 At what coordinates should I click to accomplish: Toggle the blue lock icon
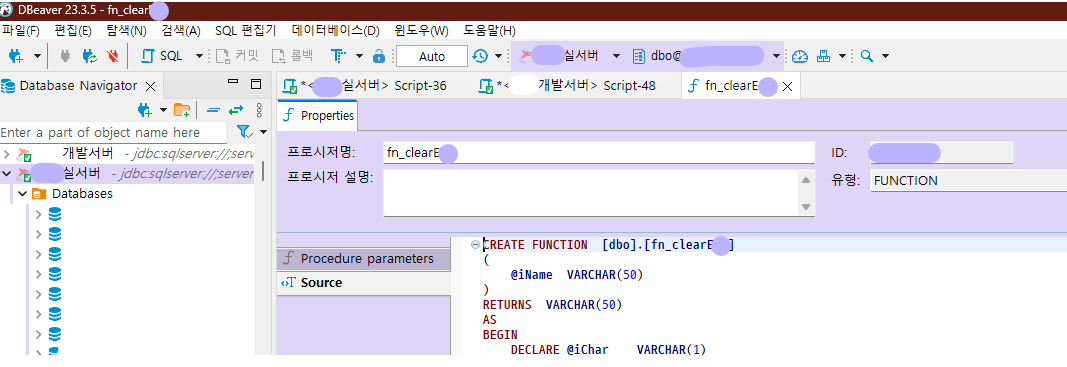[379, 57]
